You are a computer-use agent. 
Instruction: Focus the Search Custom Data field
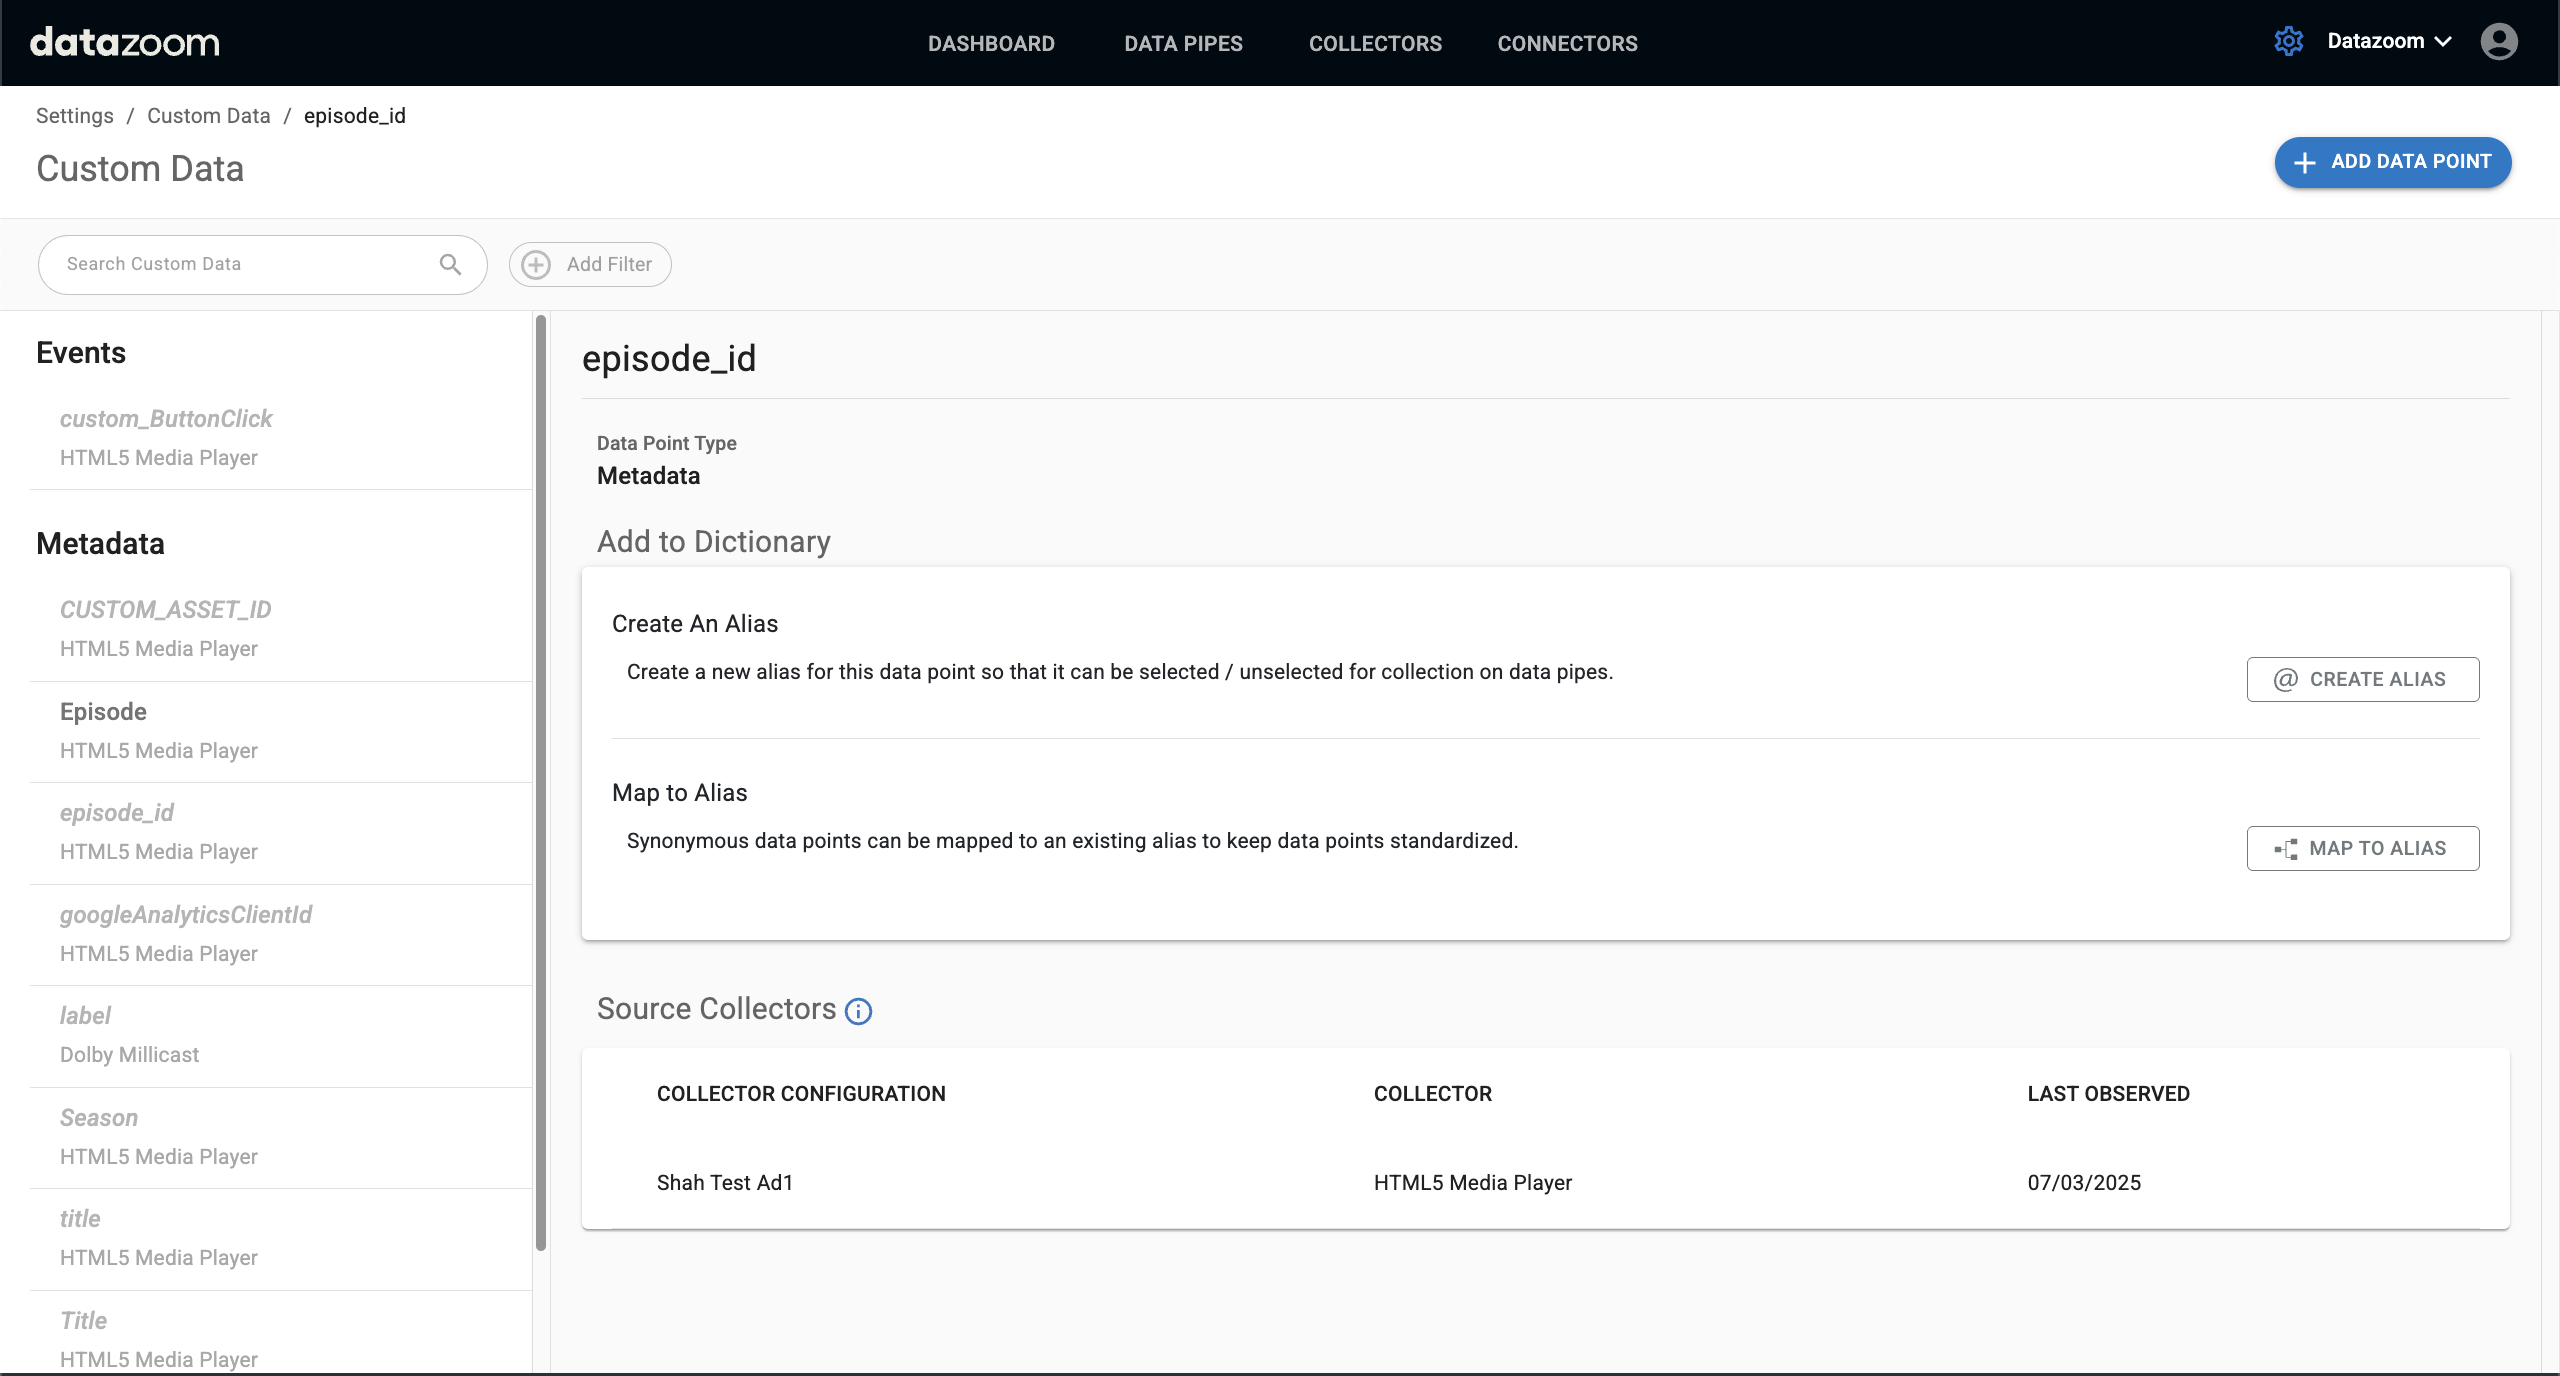(x=240, y=264)
